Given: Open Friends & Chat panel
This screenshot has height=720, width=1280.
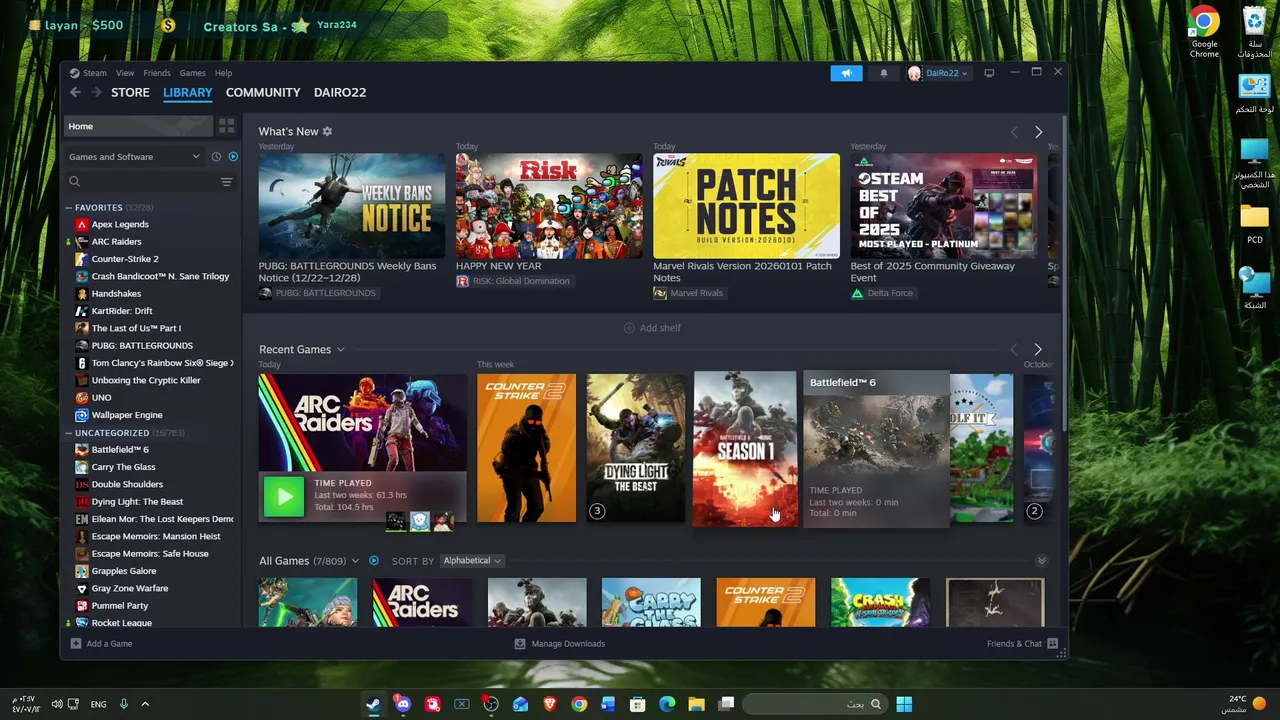Looking at the screenshot, I should (1022, 644).
